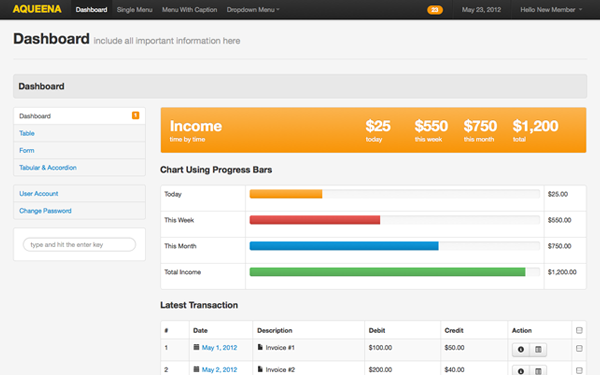
Task: Click the info icon button for Invoice #2
Action: [x=521, y=371]
